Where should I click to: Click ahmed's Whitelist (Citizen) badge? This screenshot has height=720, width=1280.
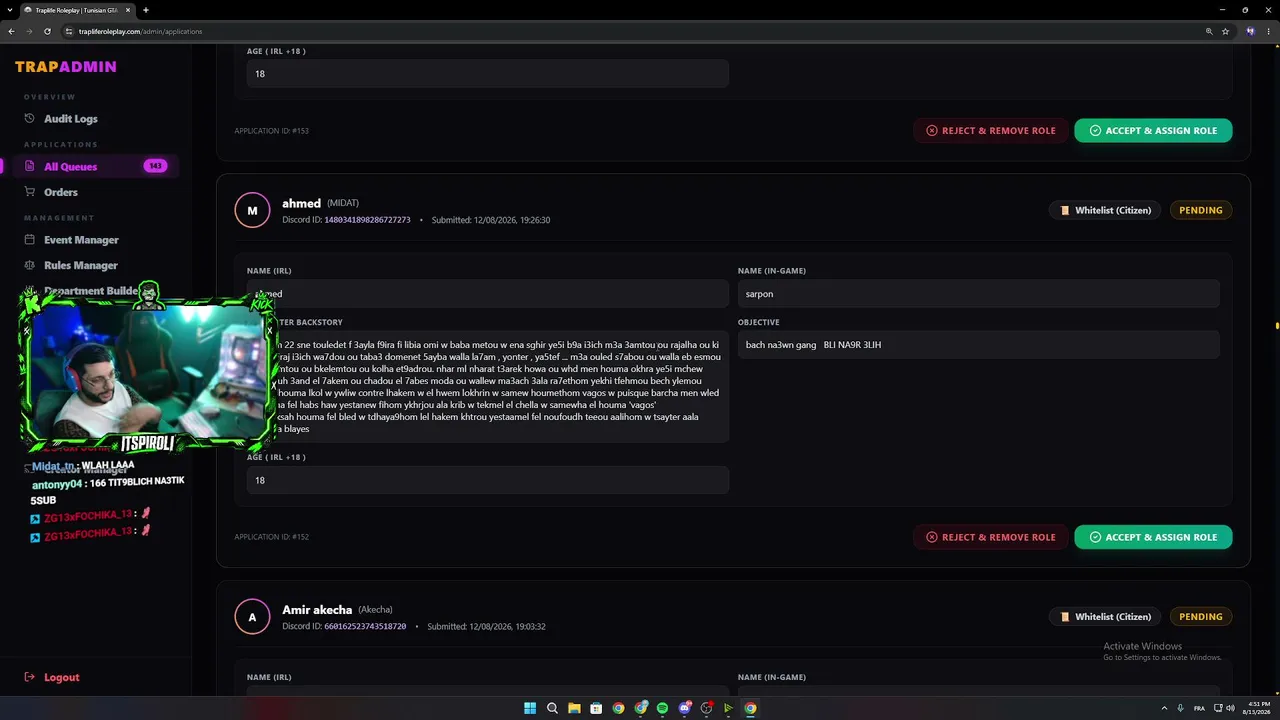[x=1105, y=210]
